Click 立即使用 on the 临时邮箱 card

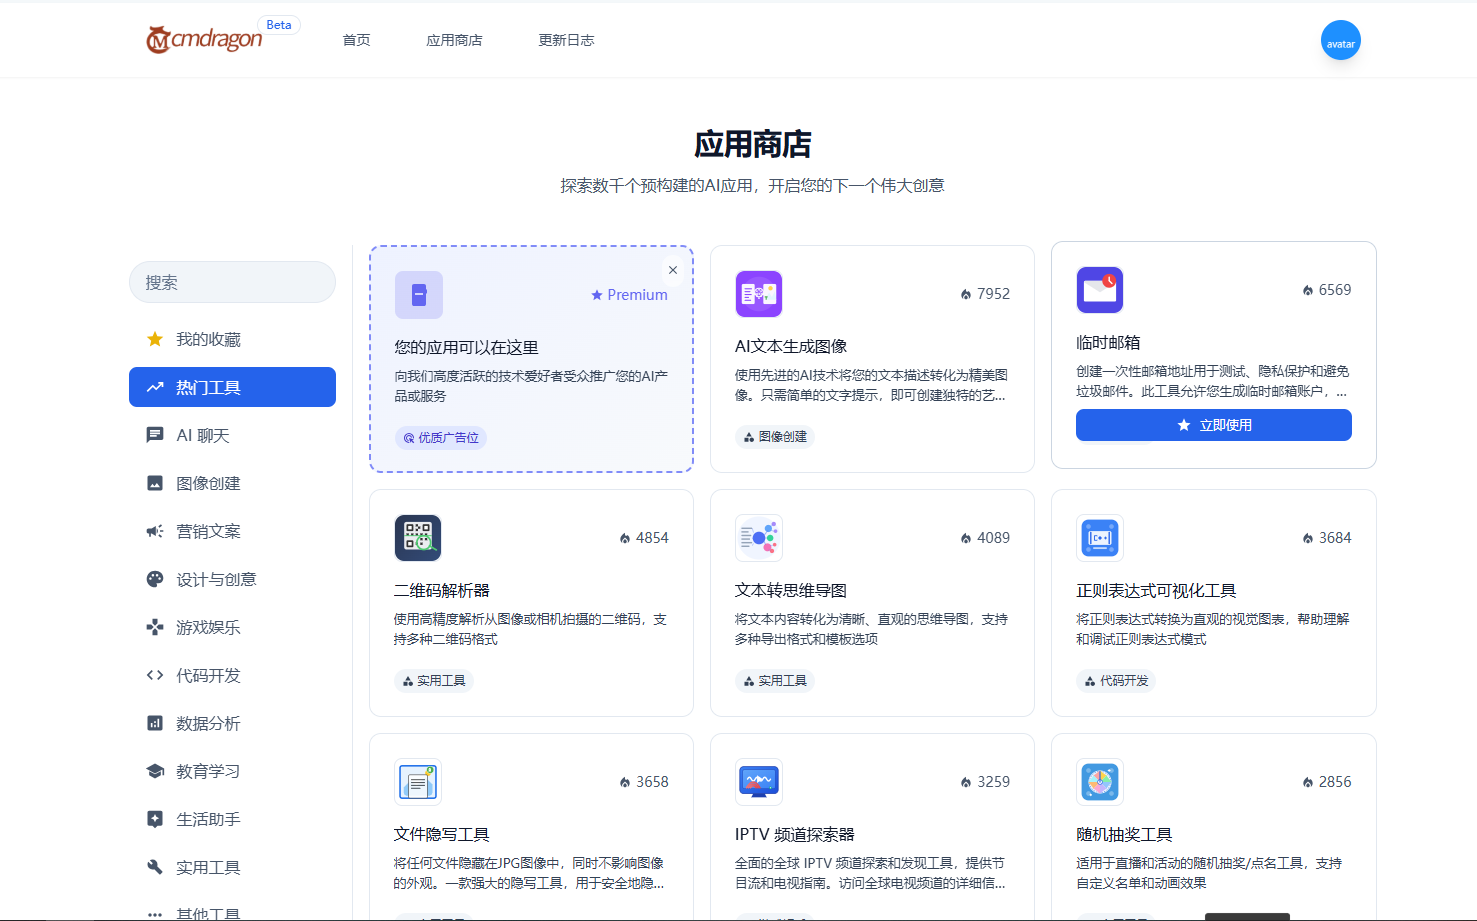click(x=1213, y=425)
